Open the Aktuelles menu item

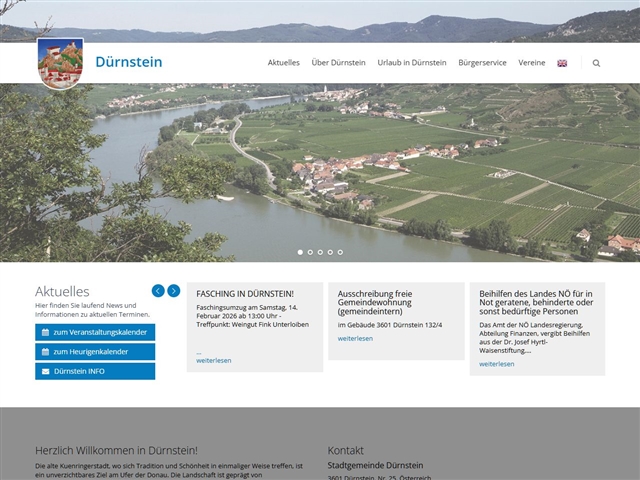(x=283, y=63)
